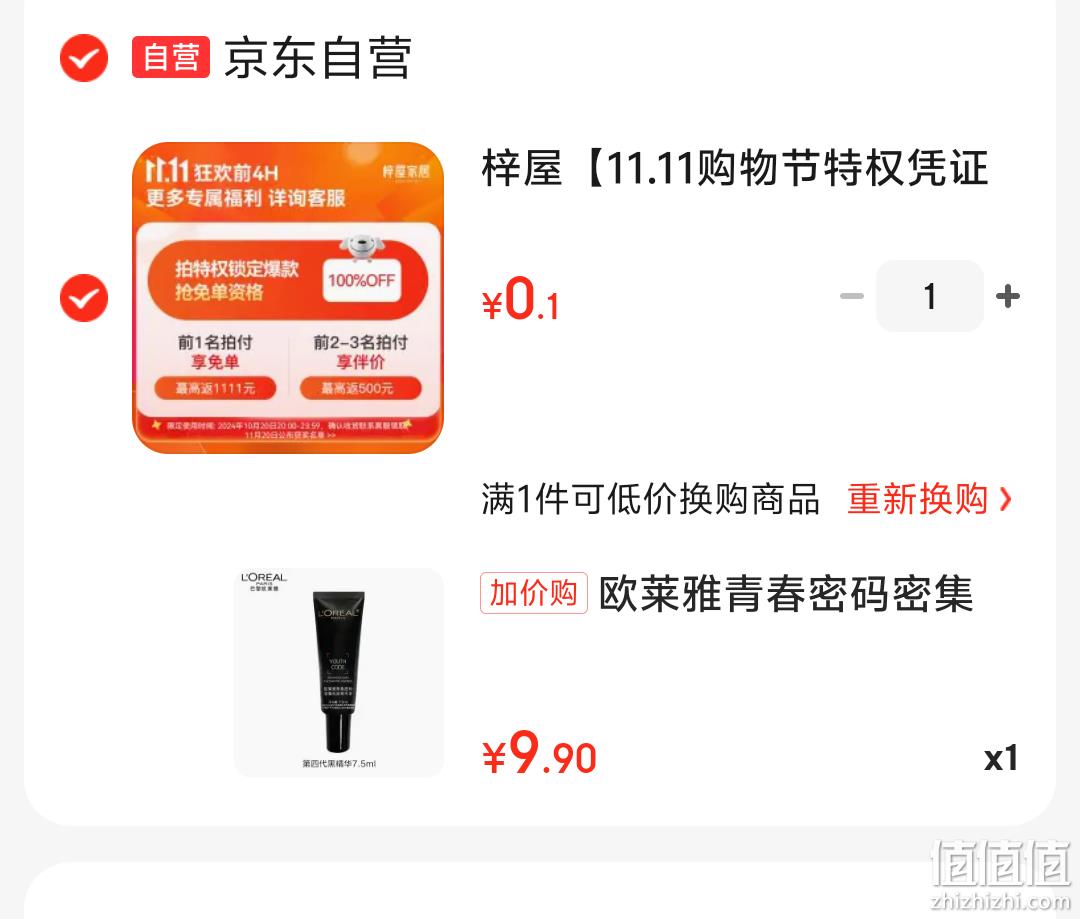Open the L'Oreal black essence thumbnail
The height and width of the screenshot is (919, 1080).
pos(339,672)
